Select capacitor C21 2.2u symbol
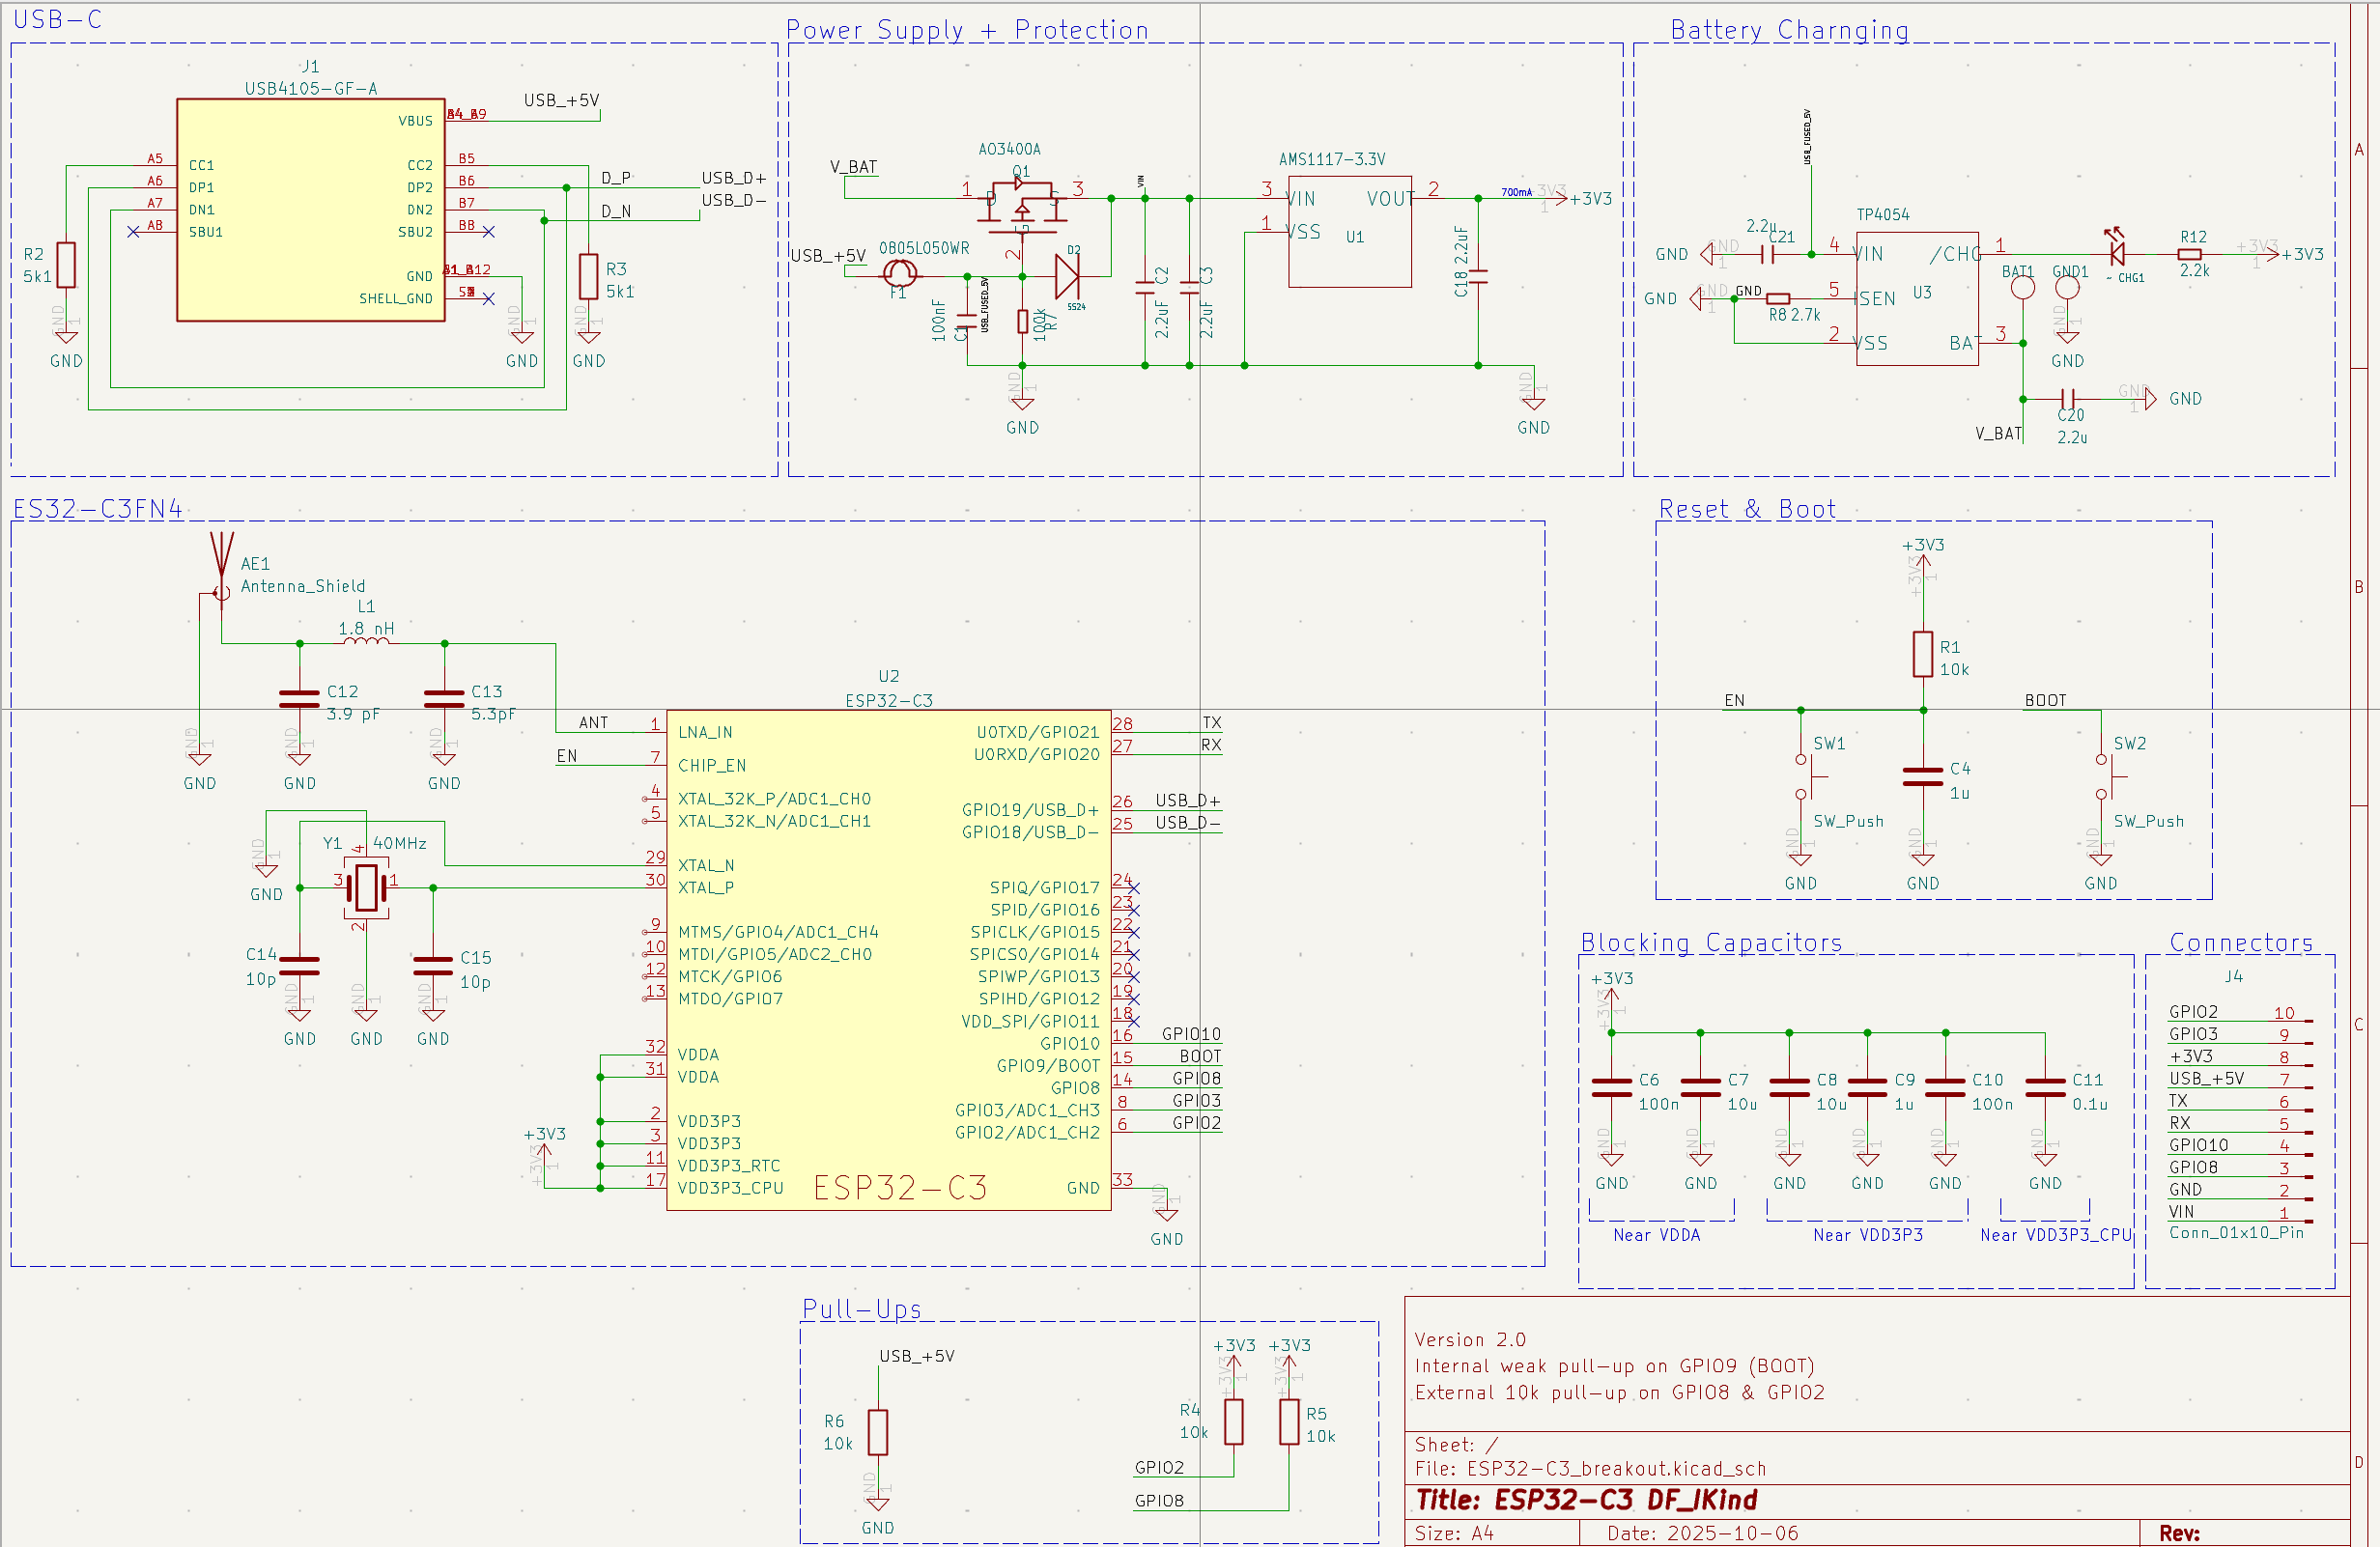Viewport: 2380px width, 1547px height. pos(1767,254)
